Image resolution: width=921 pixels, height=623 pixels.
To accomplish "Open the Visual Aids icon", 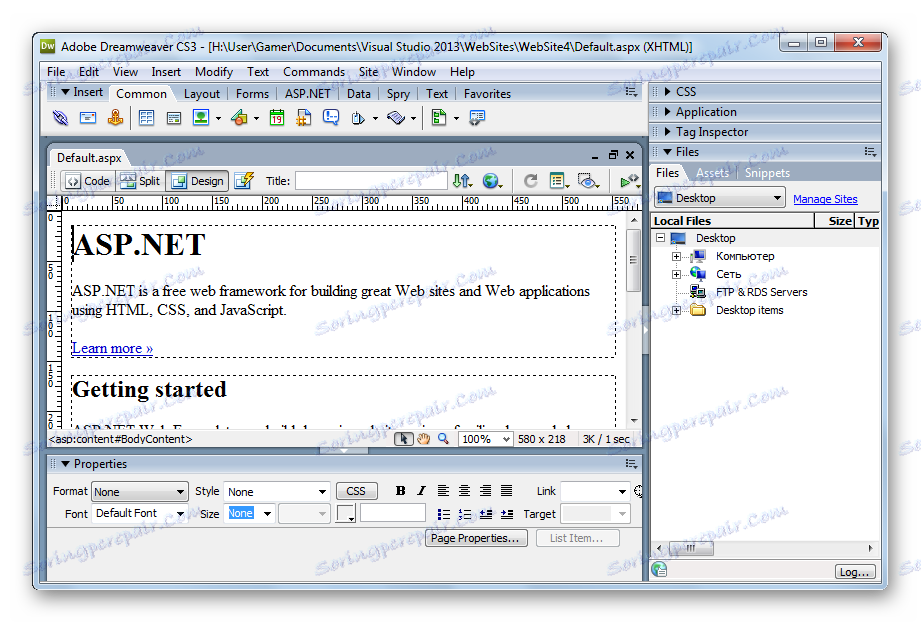I will (587, 181).
